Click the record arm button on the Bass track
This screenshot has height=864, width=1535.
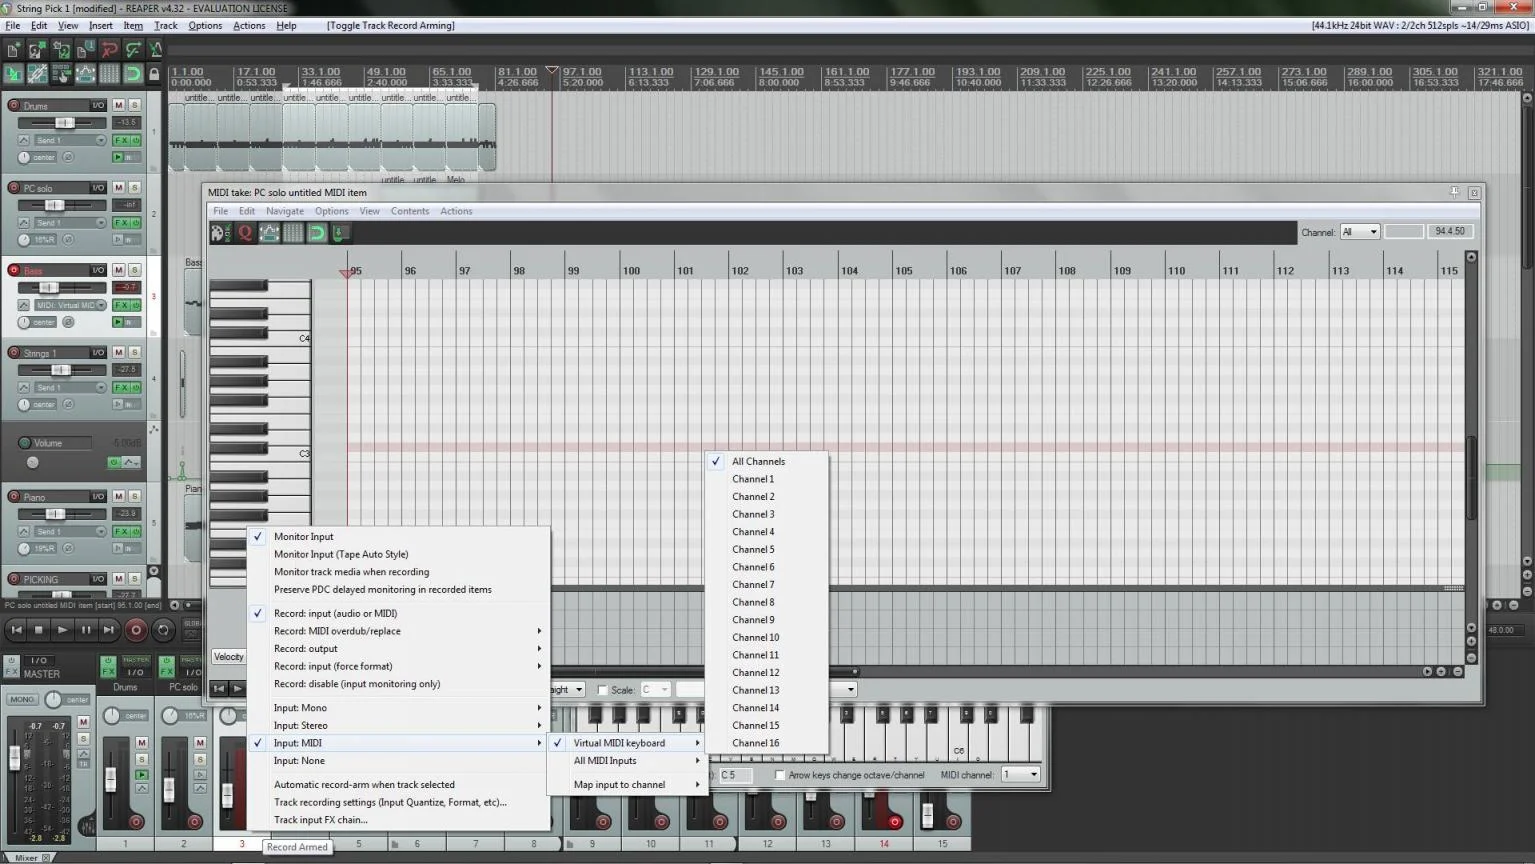pos(14,270)
